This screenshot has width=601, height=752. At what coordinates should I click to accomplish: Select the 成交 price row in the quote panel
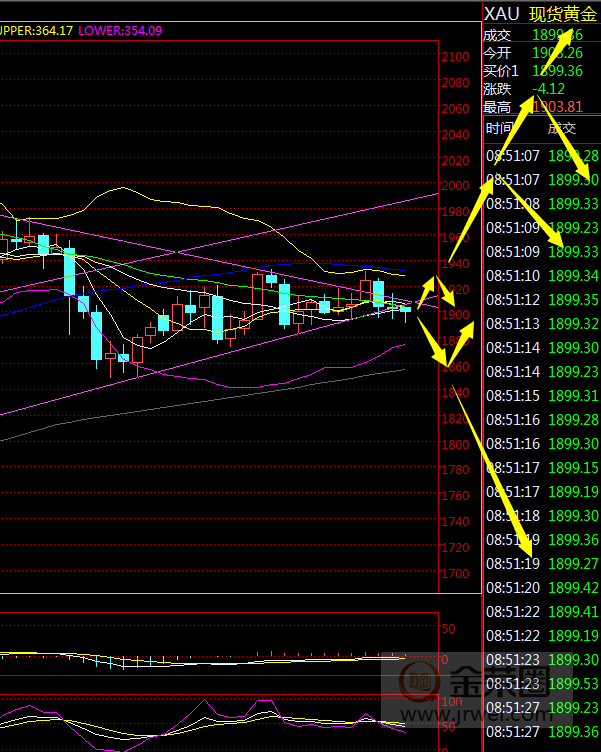click(540, 34)
